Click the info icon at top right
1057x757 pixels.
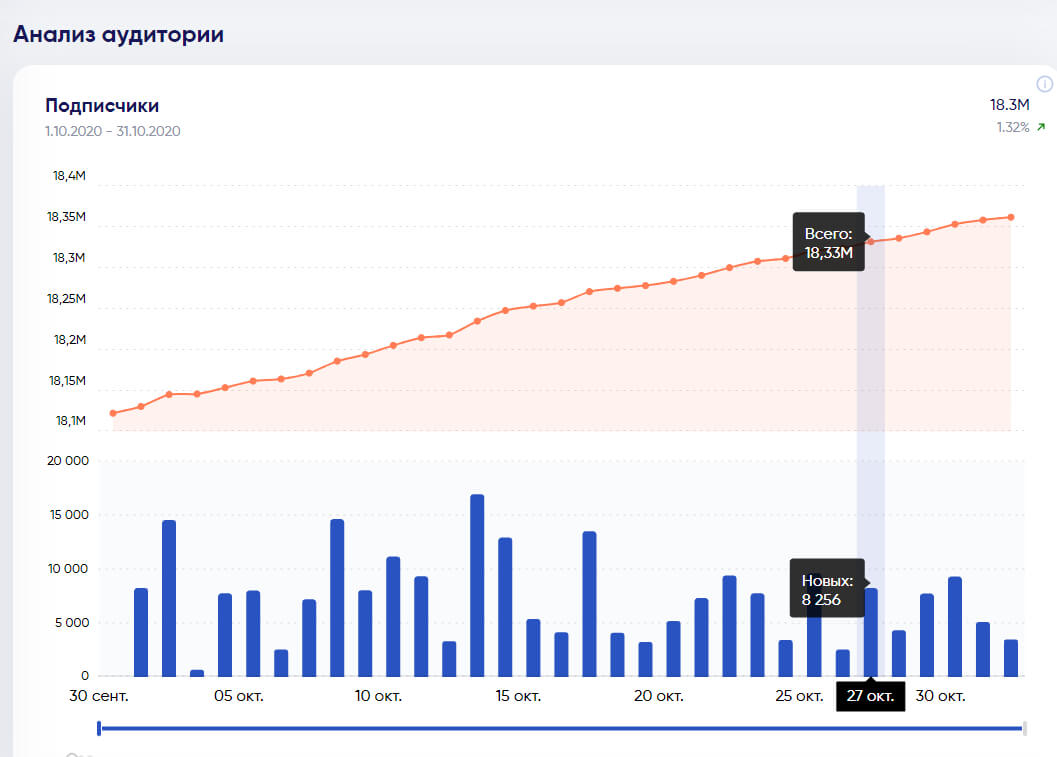tap(1044, 84)
